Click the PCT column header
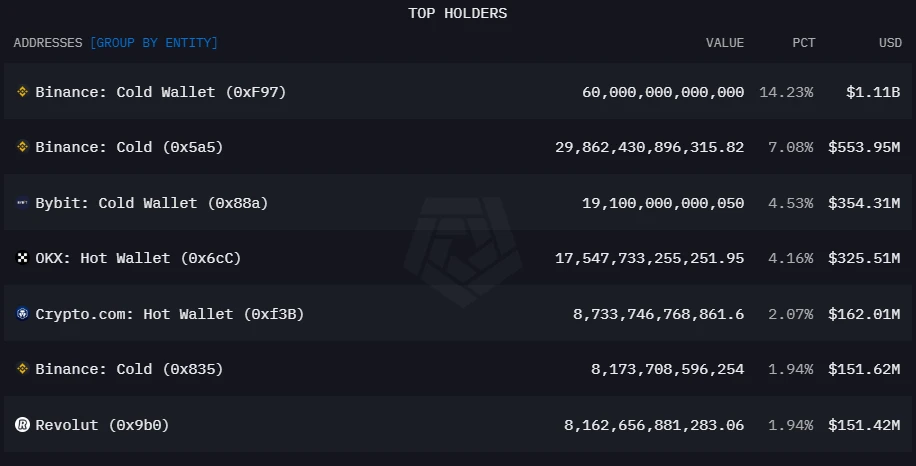This screenshot has width=916, height=466. coord(803,43)
